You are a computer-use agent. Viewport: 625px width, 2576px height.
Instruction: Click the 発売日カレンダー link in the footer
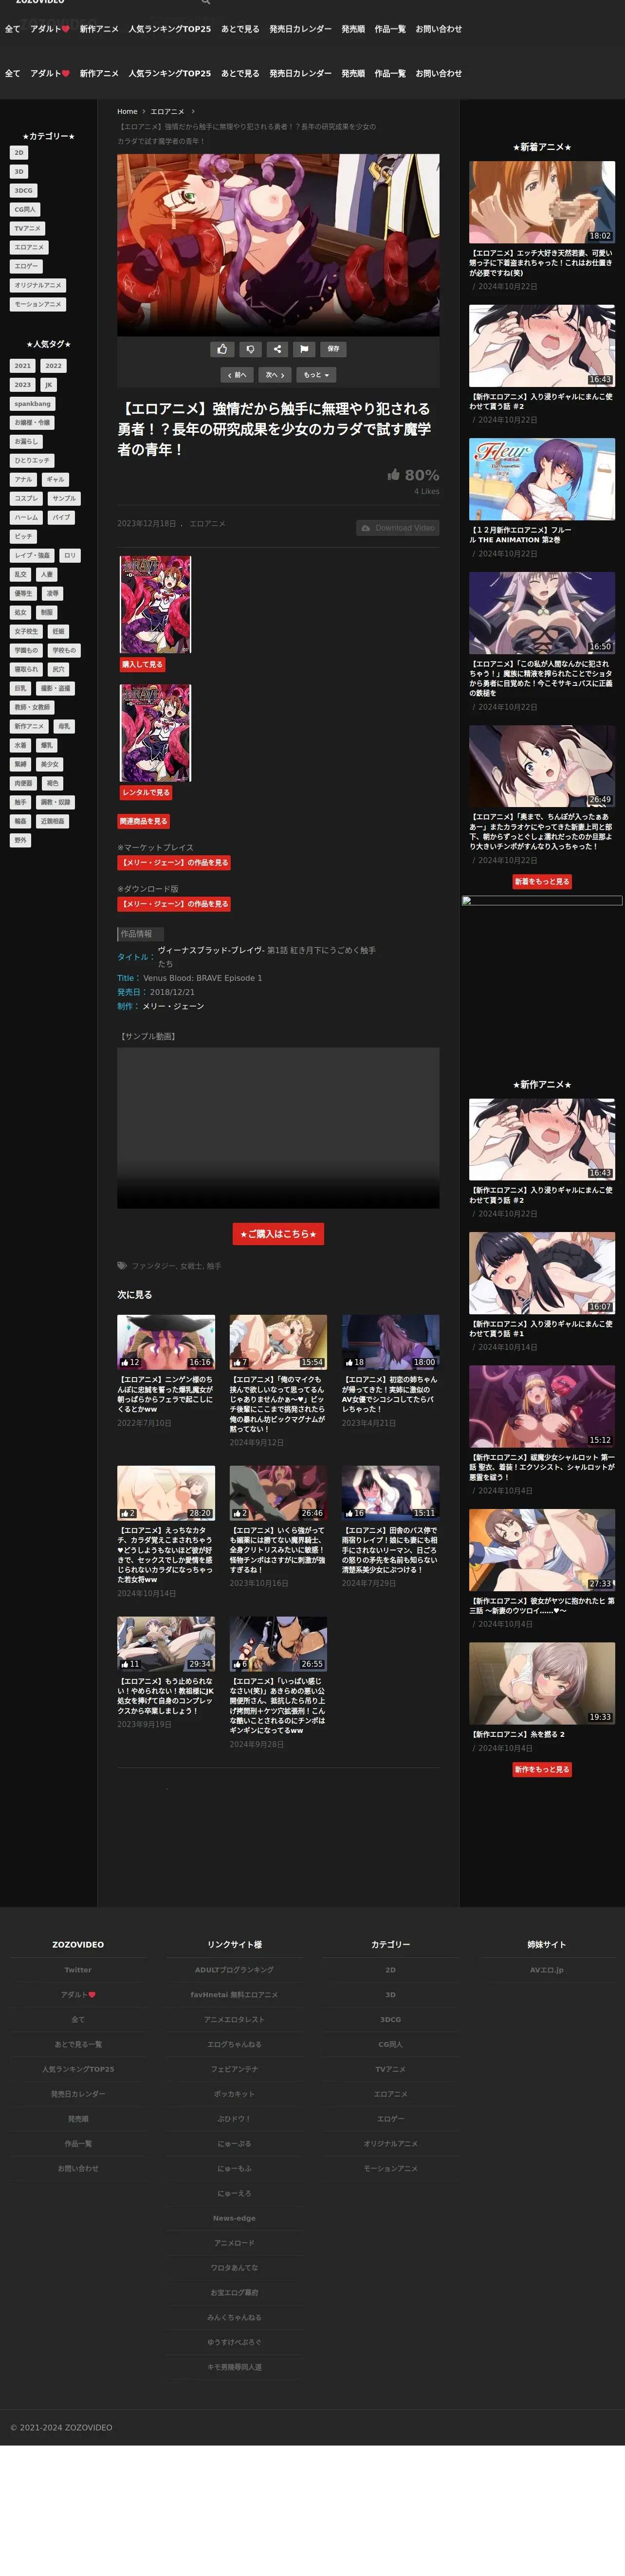78,2094
